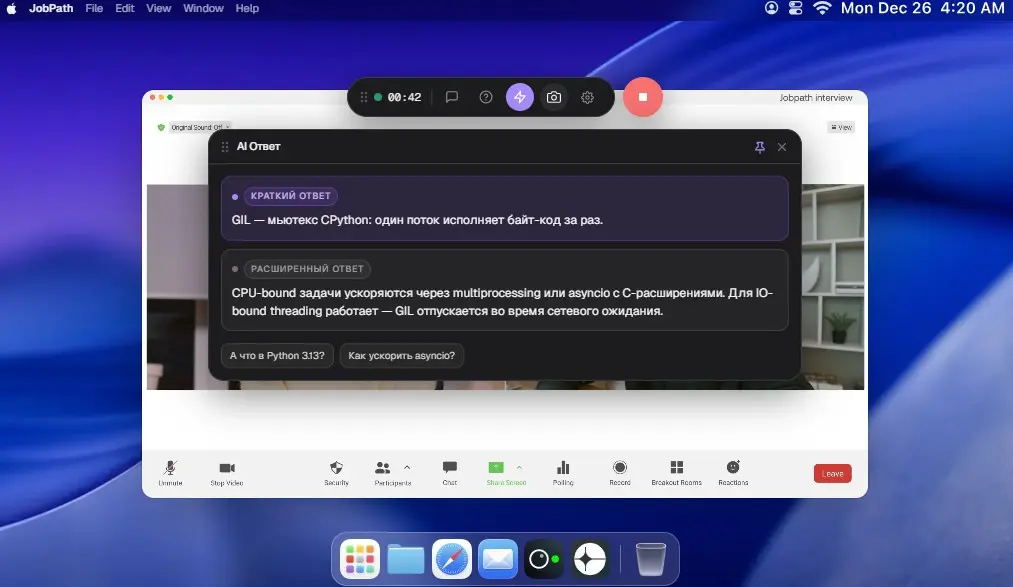
Task: Open the View button in the meeting window
Action: 841,127
